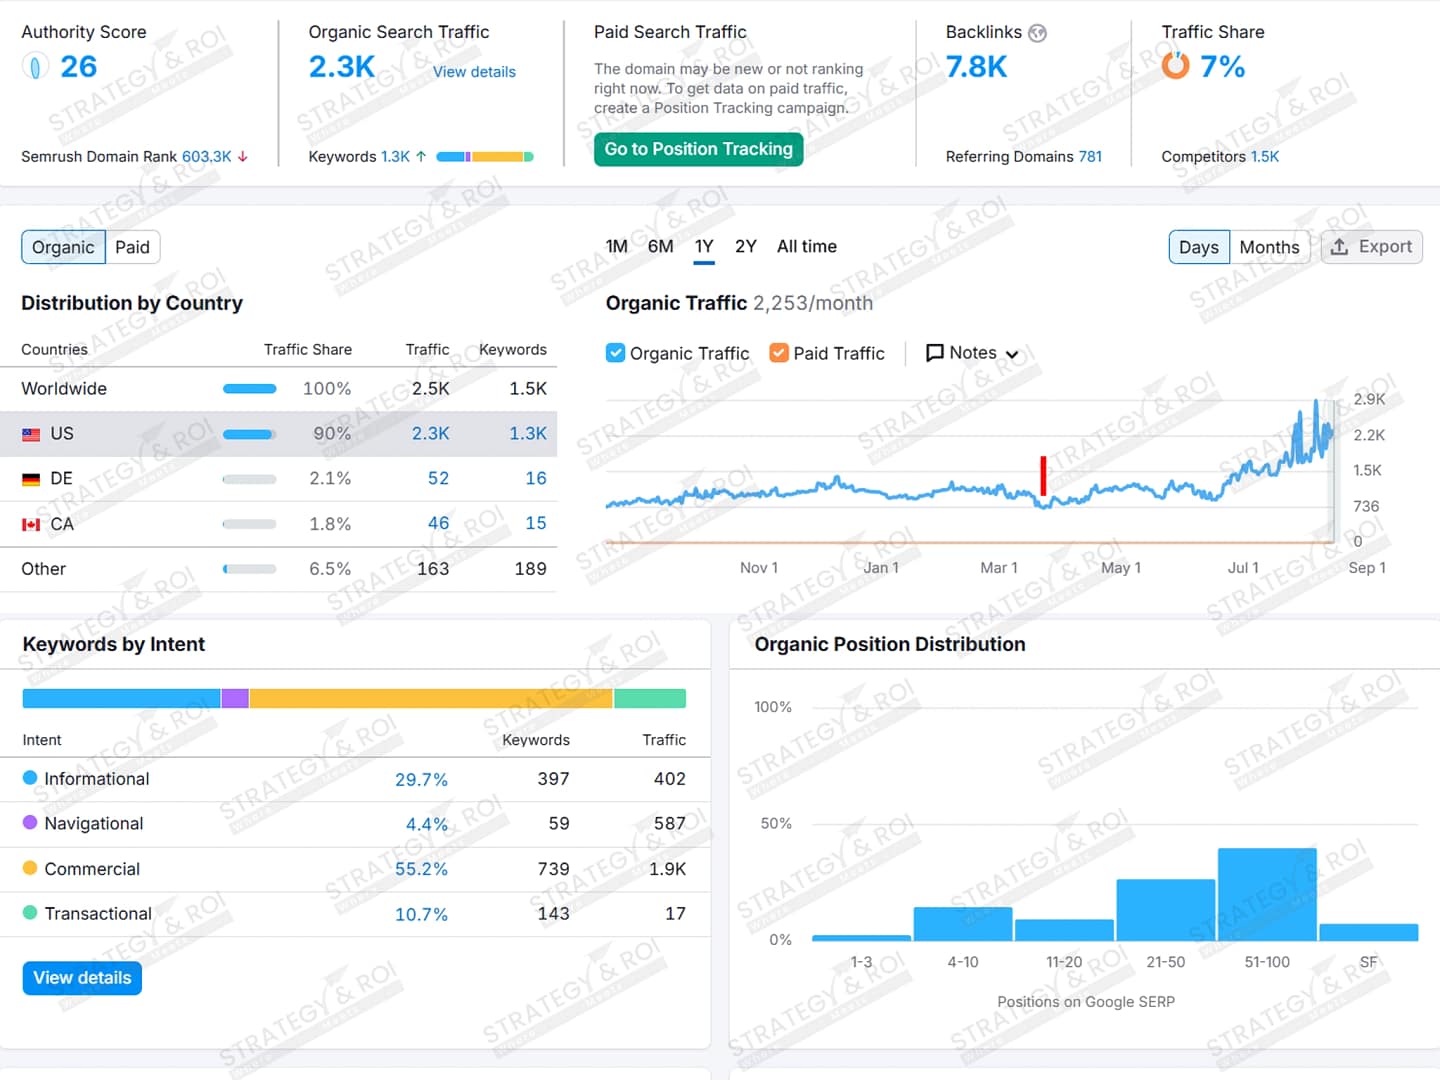1440x1080 pixels.
Task: Click Go to Position Tracking button
Action: [x=698, y=149]
